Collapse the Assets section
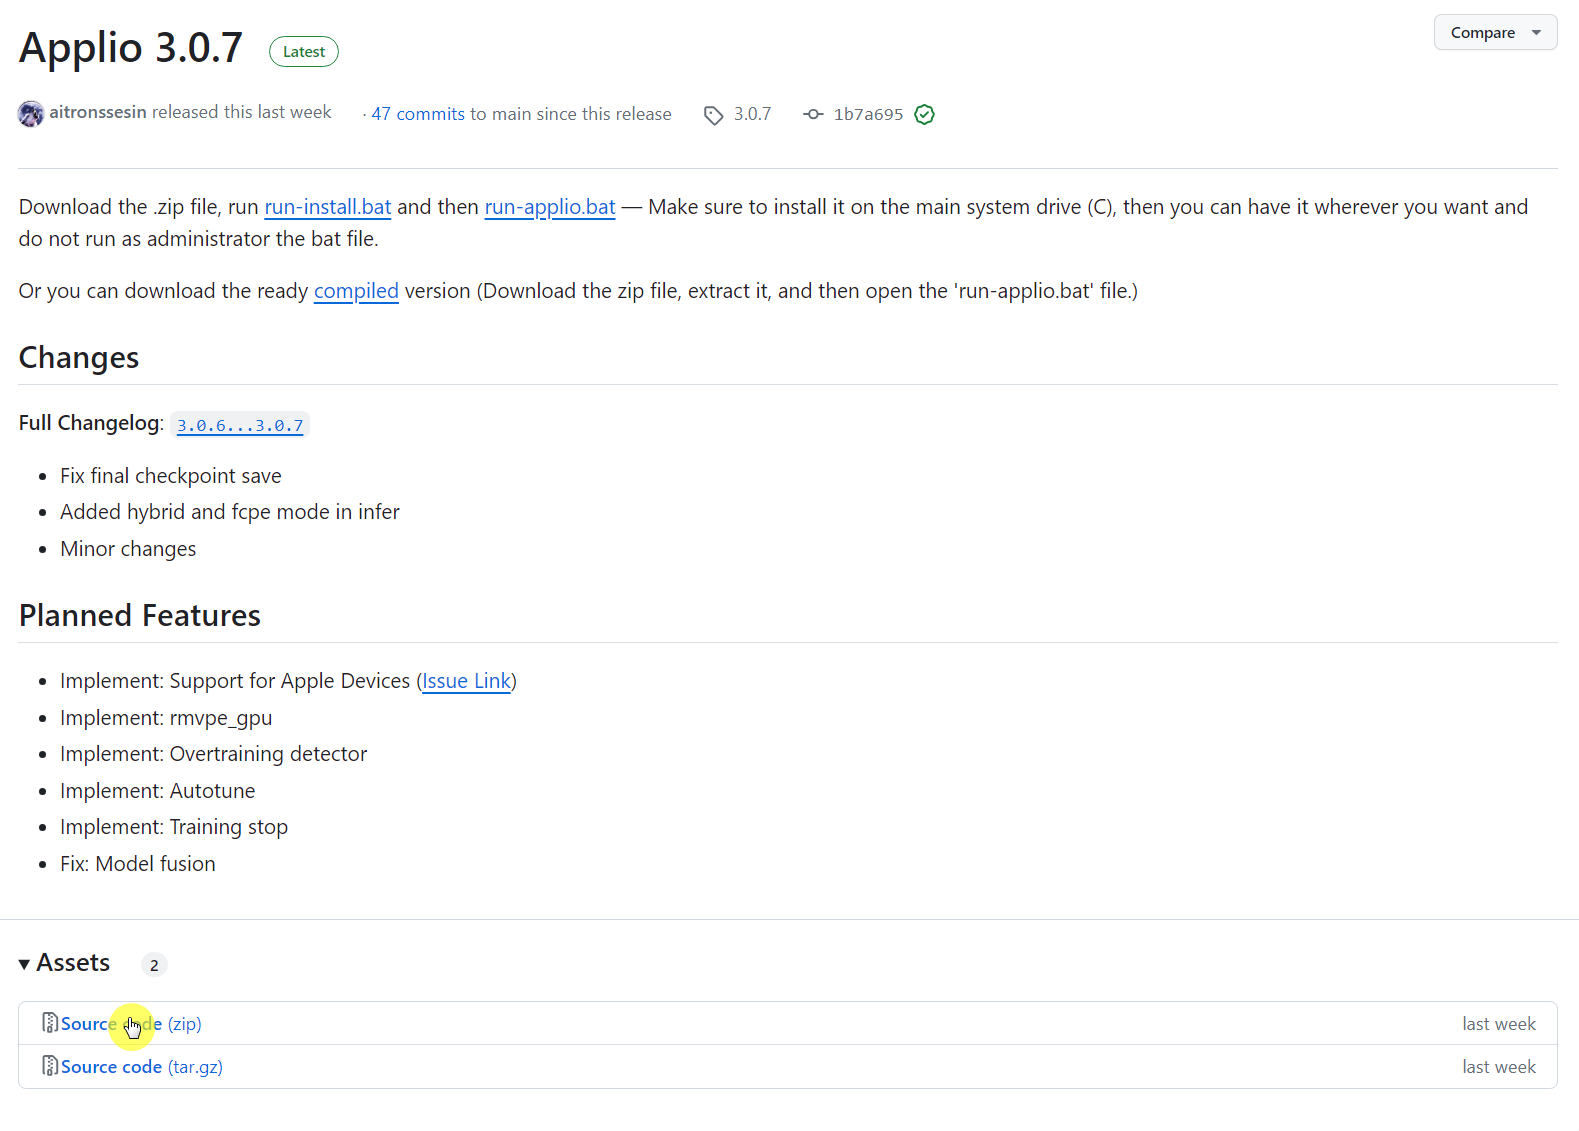 (64, 963)
